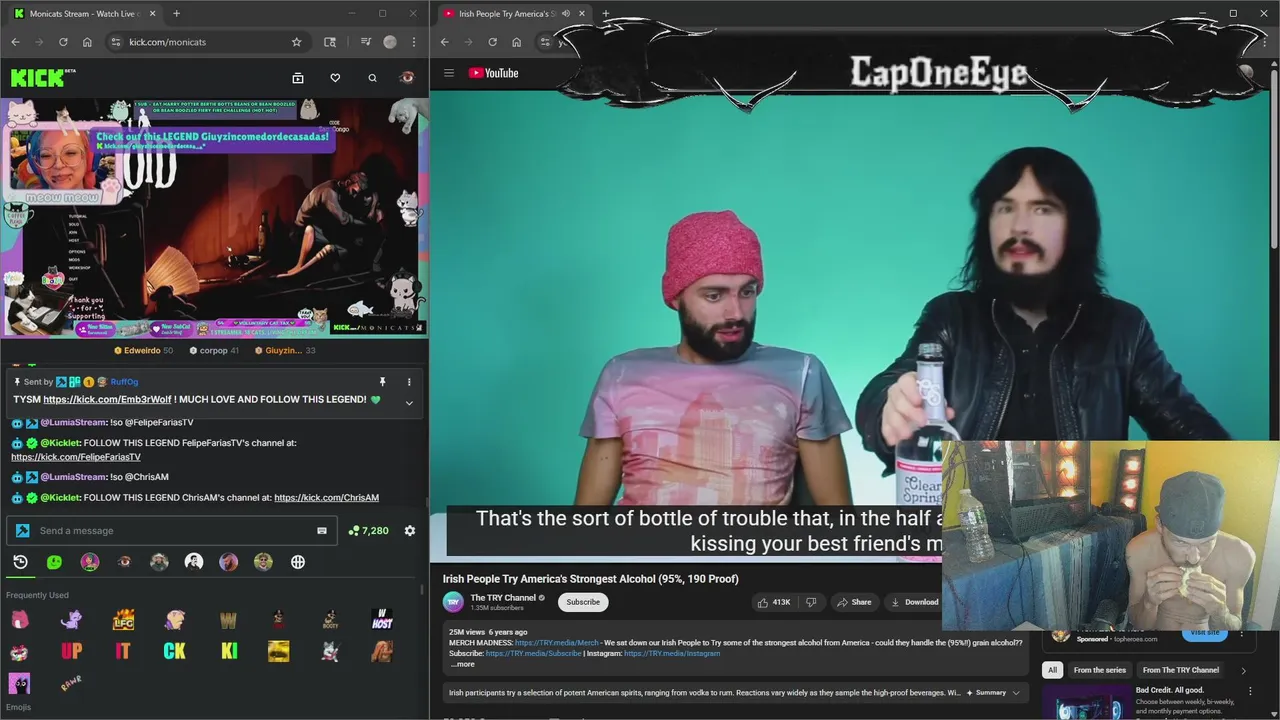Like the video with 413K likes
Image resolution: width=1280 pixels, height=720 pixels.
coord(774,602)
